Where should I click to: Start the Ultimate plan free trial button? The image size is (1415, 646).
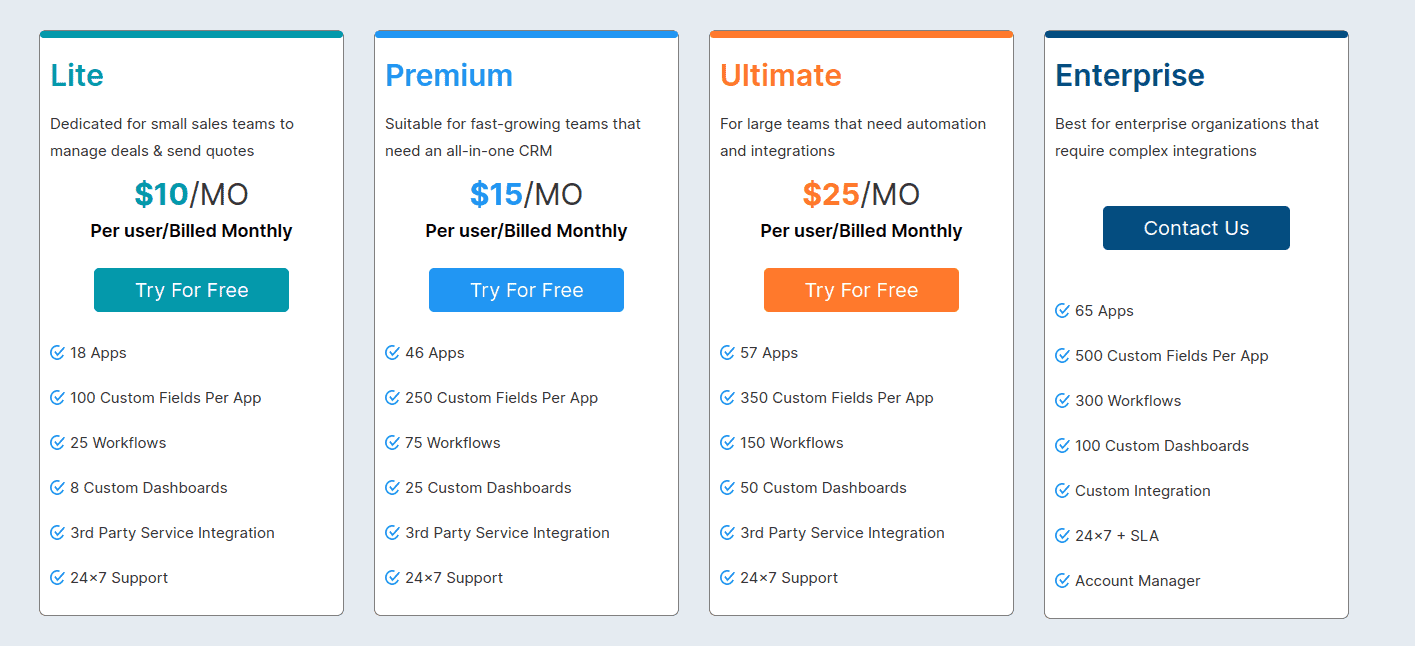click(861, 290)
